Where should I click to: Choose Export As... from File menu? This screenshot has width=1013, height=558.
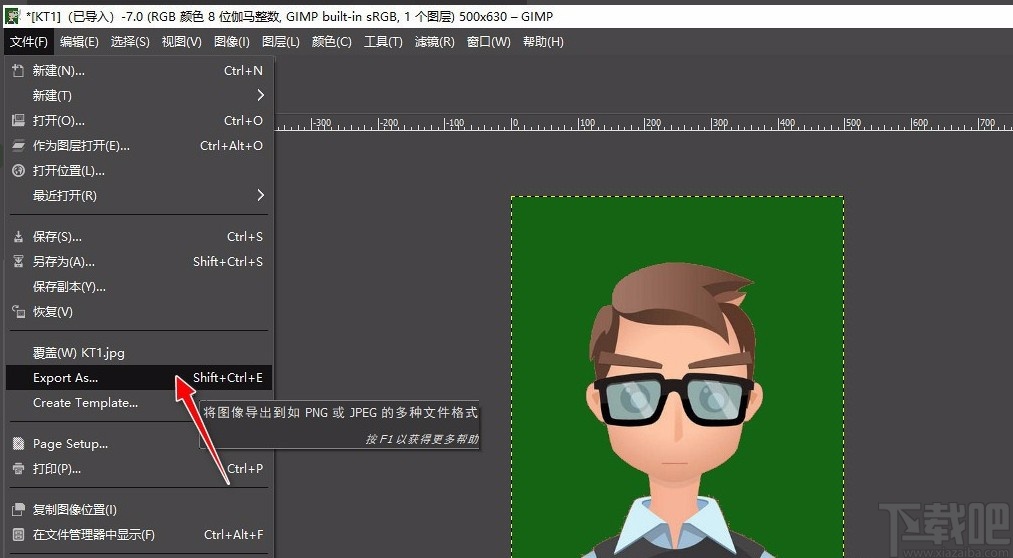point(66,378)
